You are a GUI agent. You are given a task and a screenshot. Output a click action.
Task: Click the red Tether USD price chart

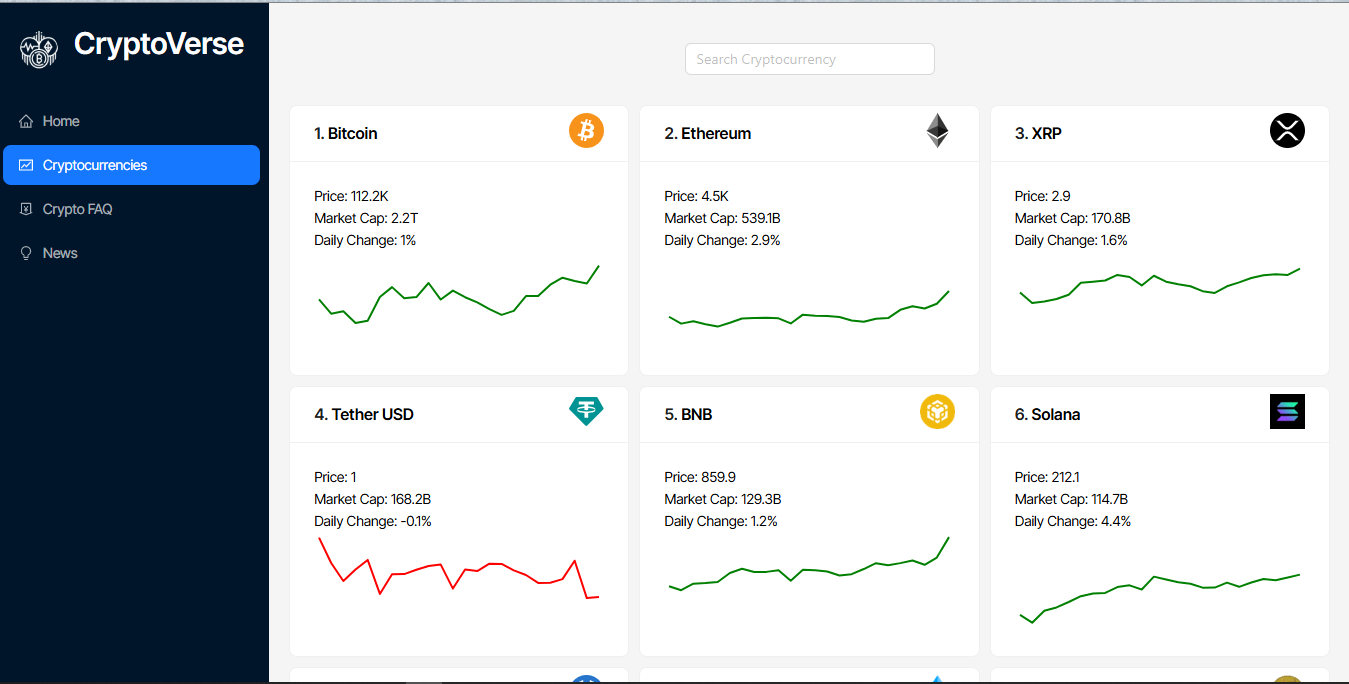point(458,570)
